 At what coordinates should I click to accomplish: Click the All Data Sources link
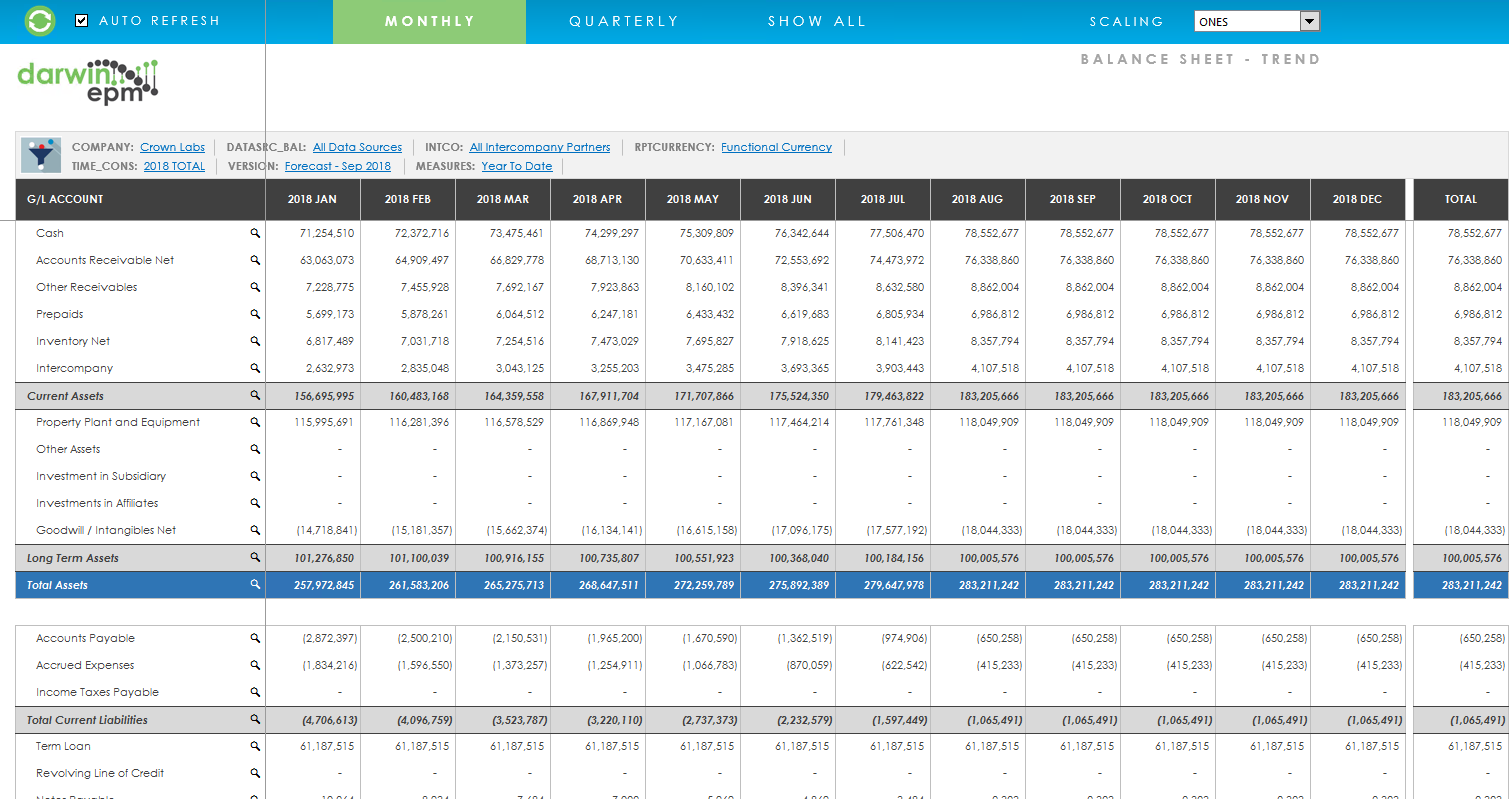(357, 147)
